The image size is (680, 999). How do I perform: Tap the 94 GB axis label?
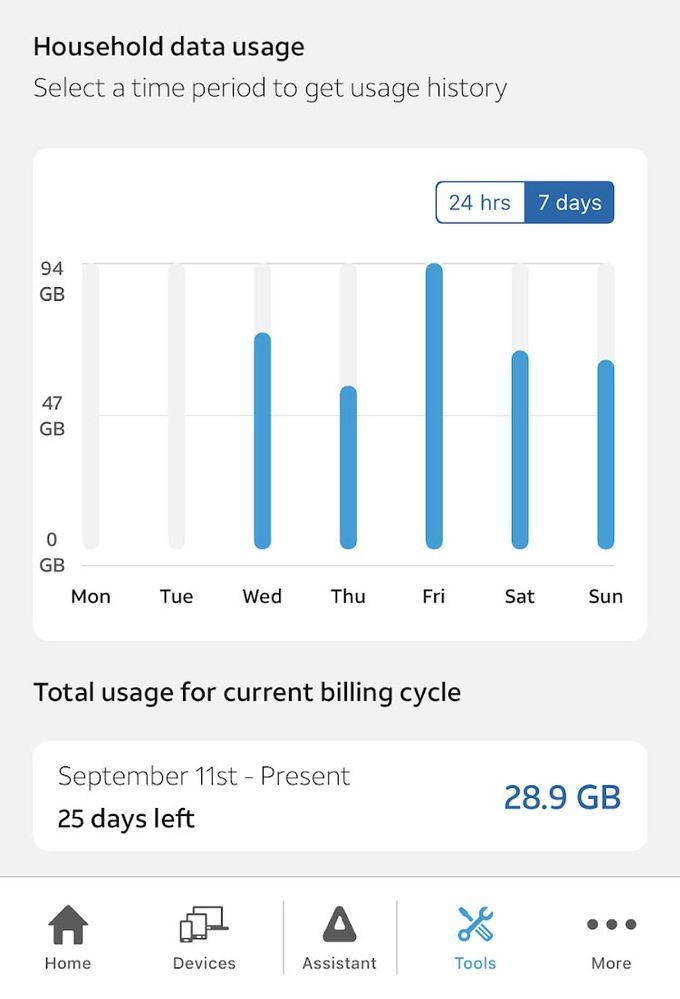pos(52,281)
